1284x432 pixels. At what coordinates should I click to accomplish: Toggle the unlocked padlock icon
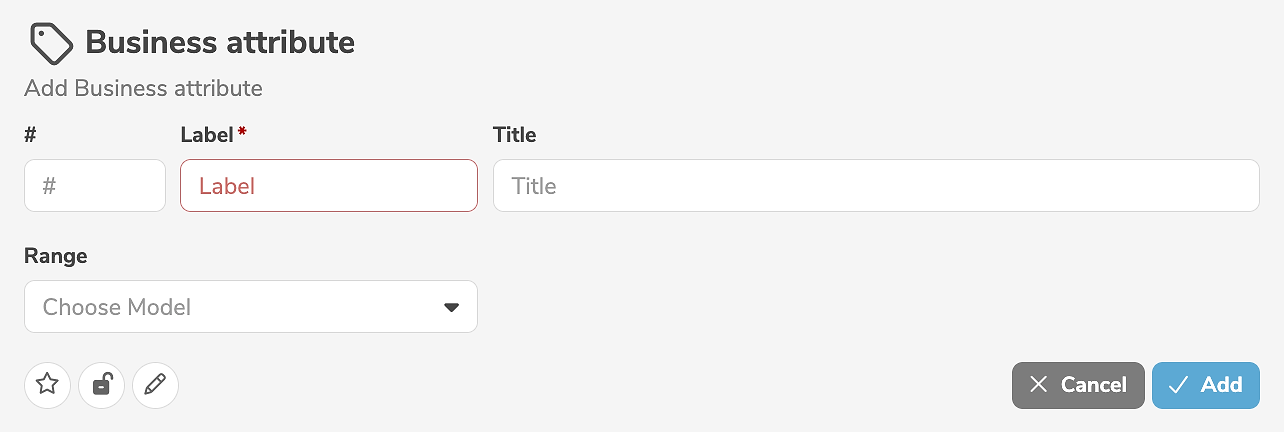pyautogui.click(x=101, y=385)
